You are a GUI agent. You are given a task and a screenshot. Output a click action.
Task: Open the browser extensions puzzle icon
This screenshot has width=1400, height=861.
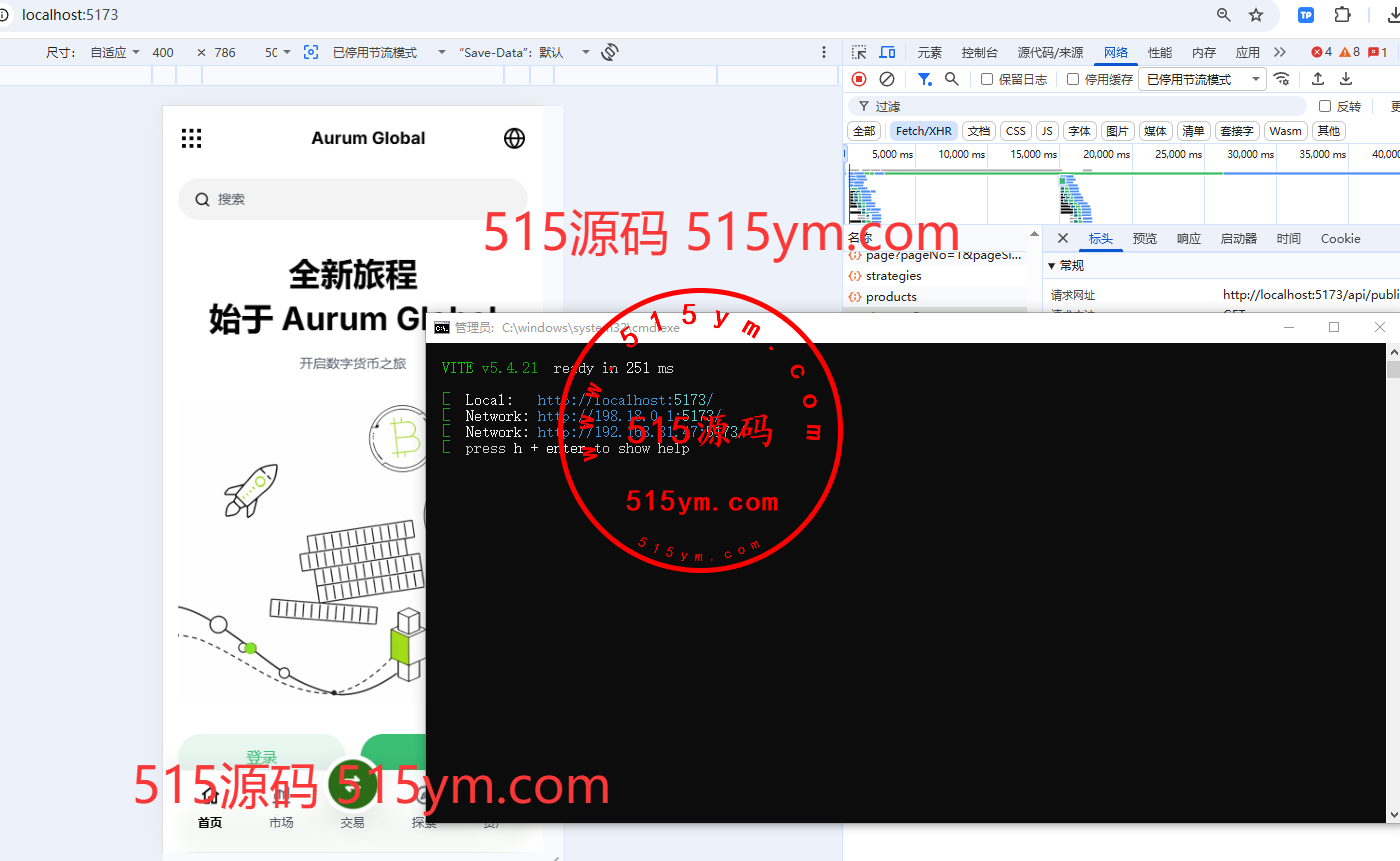(1343, 15)
